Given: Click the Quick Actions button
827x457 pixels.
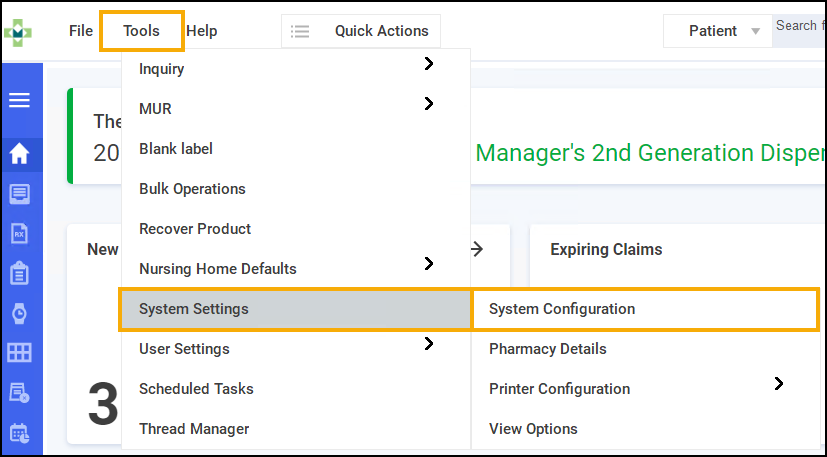Looking at the screenshot, I should pos(361,31).
